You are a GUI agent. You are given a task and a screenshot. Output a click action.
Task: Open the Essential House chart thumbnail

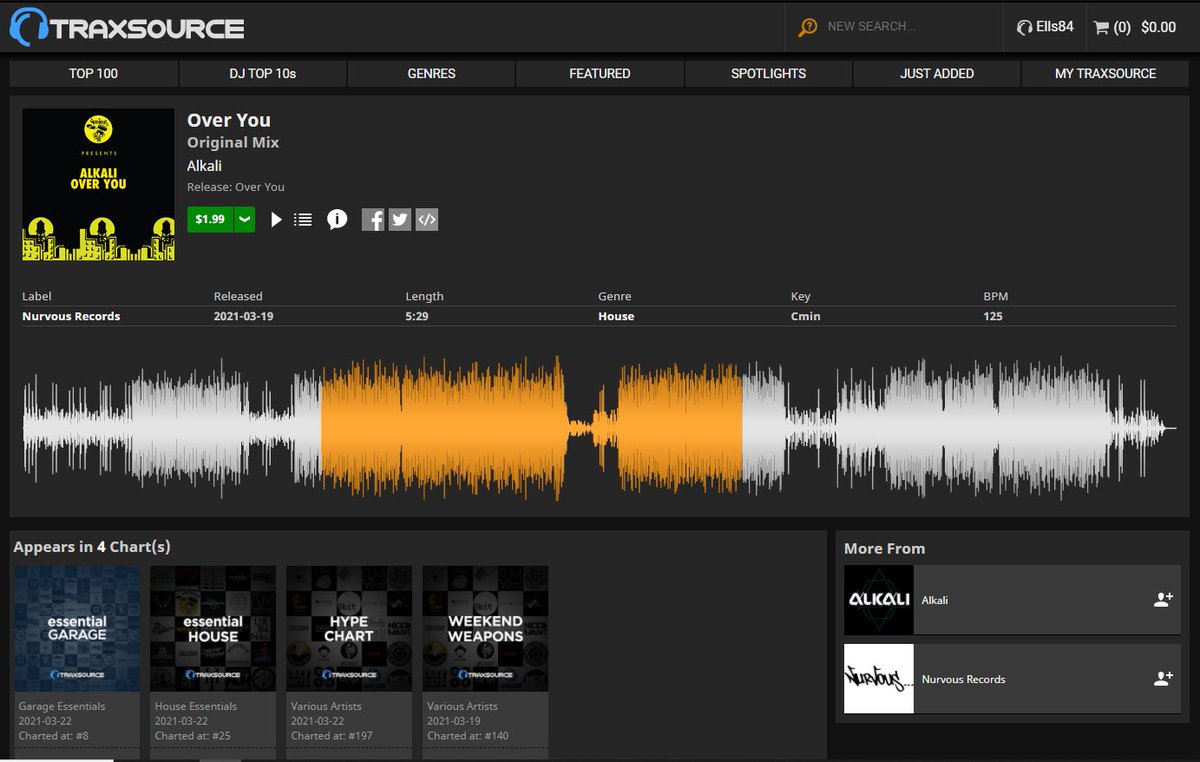(213, 628)
